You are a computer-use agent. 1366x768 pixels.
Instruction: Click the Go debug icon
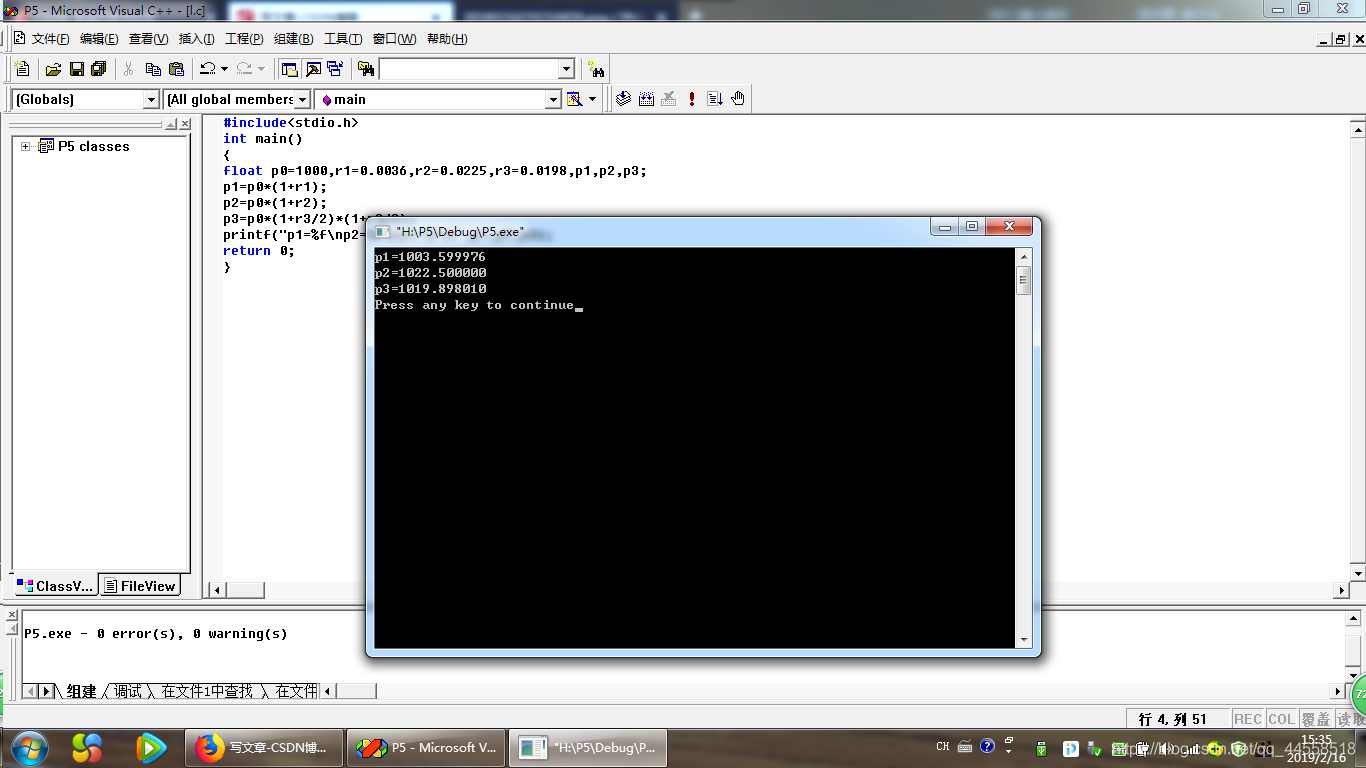click(715, 99)
